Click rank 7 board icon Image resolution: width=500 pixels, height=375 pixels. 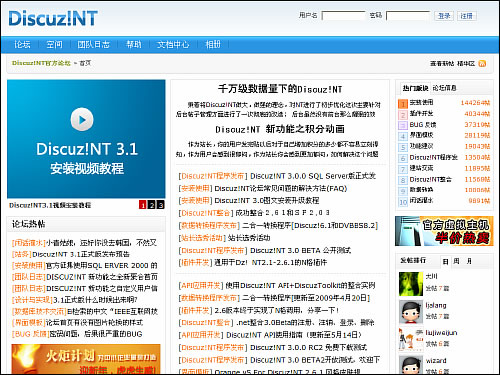click(403, 169)
